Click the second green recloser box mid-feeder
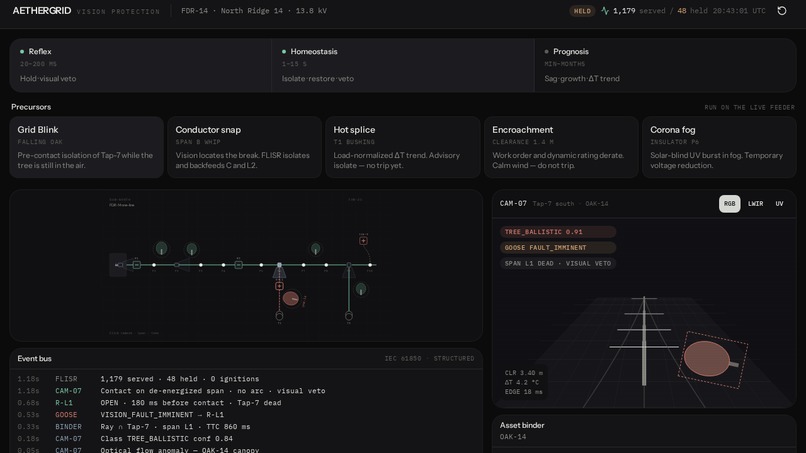The image size is (806, 453). 239,265
